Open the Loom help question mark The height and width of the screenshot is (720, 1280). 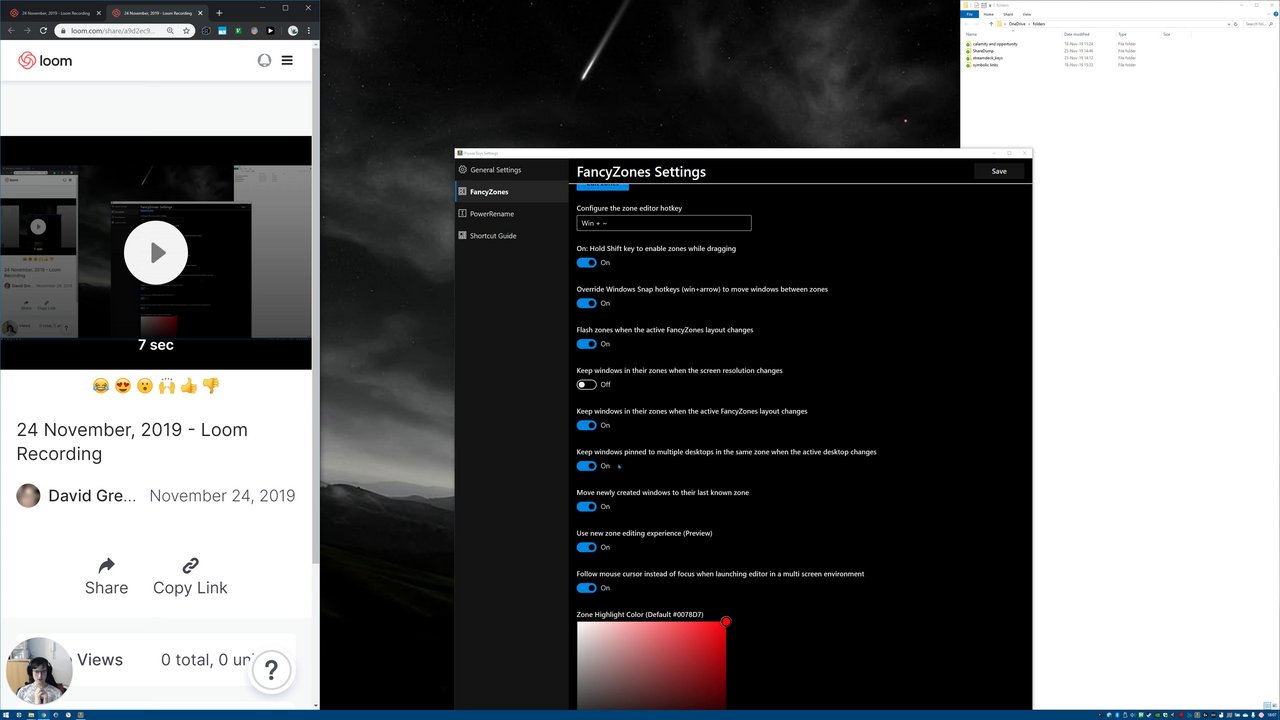(271, 671)
